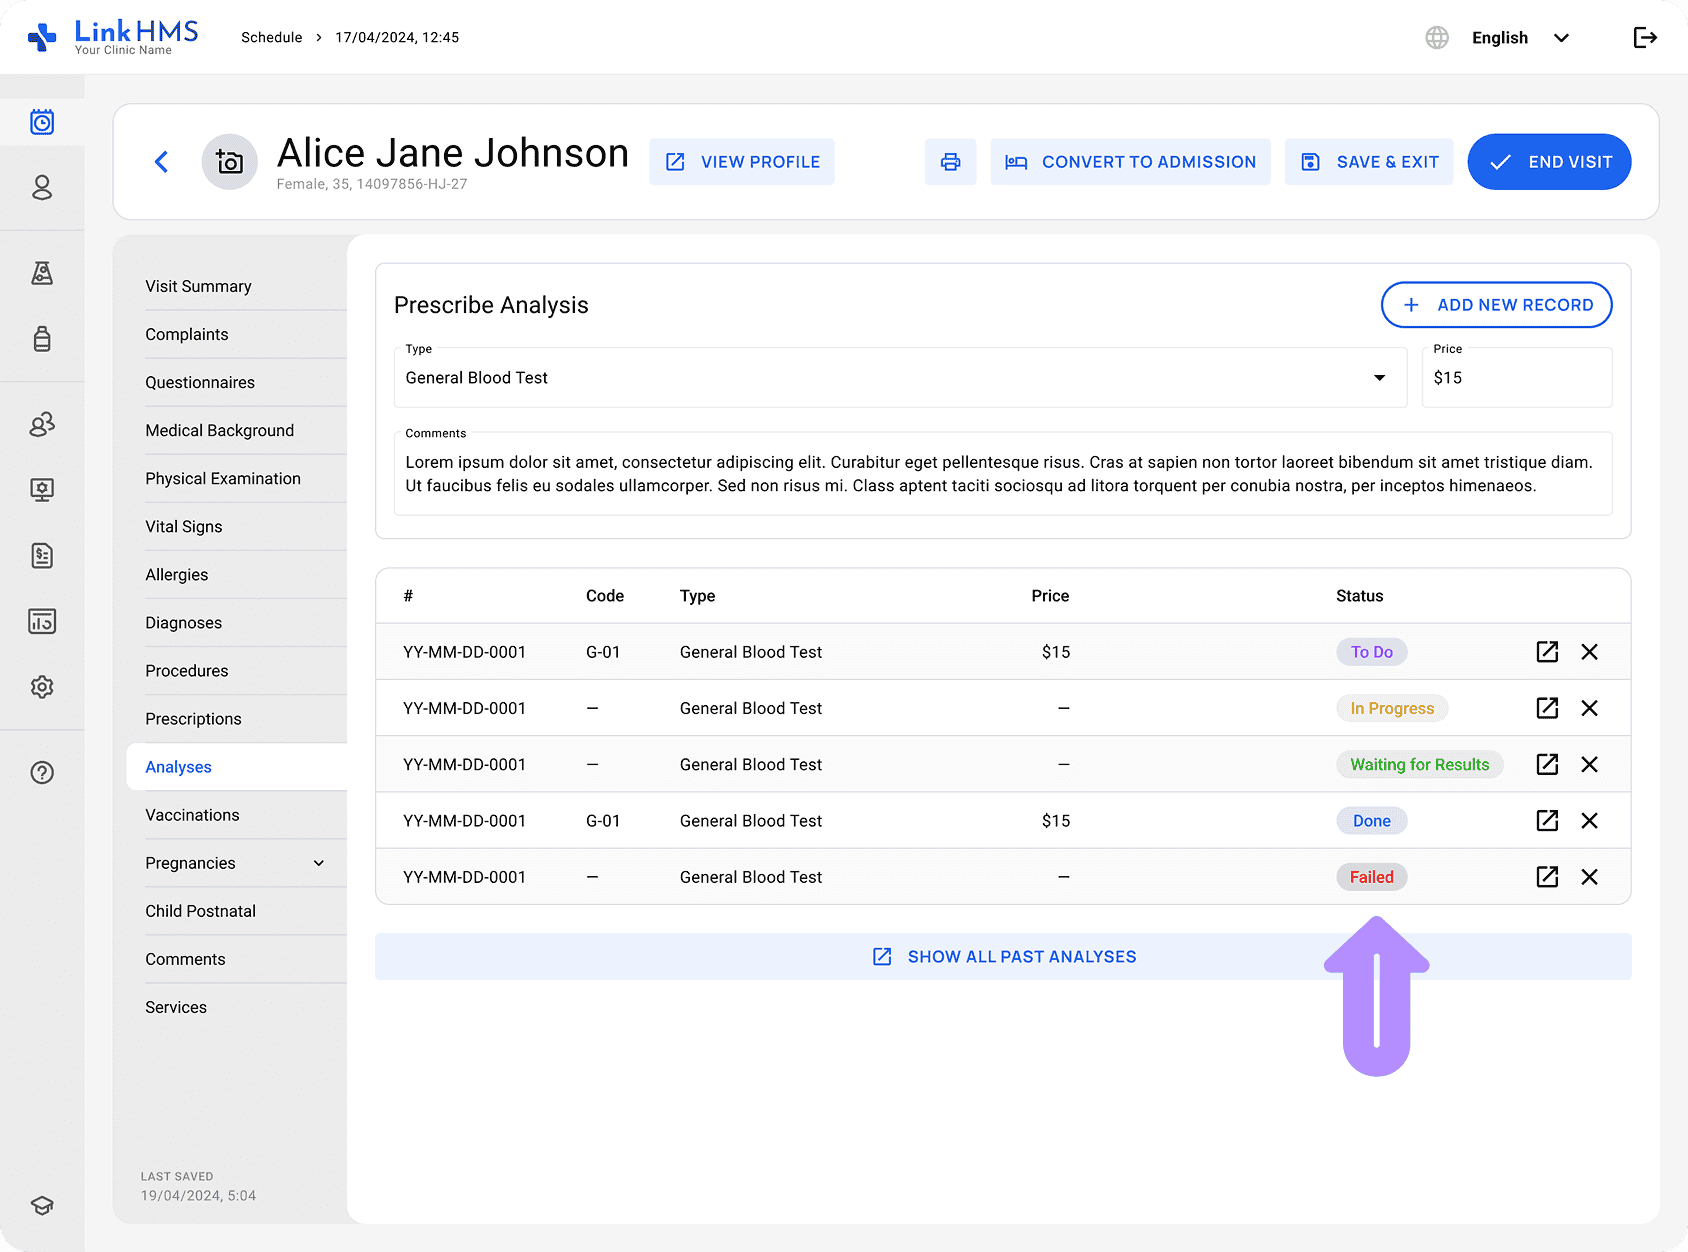Screen dimensions: 1688x1252
Task: Open the schedule calendar sidebar icon
Action: tap(42, 123)
